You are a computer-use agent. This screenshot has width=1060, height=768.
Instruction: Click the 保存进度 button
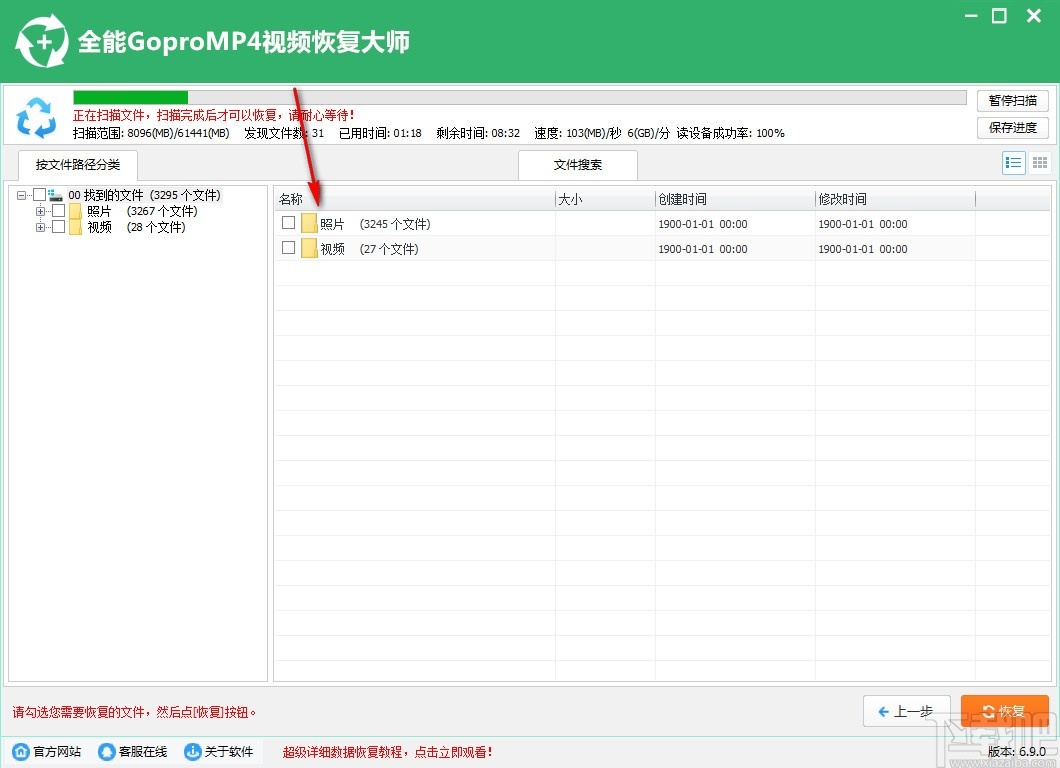coord(1013,128)
